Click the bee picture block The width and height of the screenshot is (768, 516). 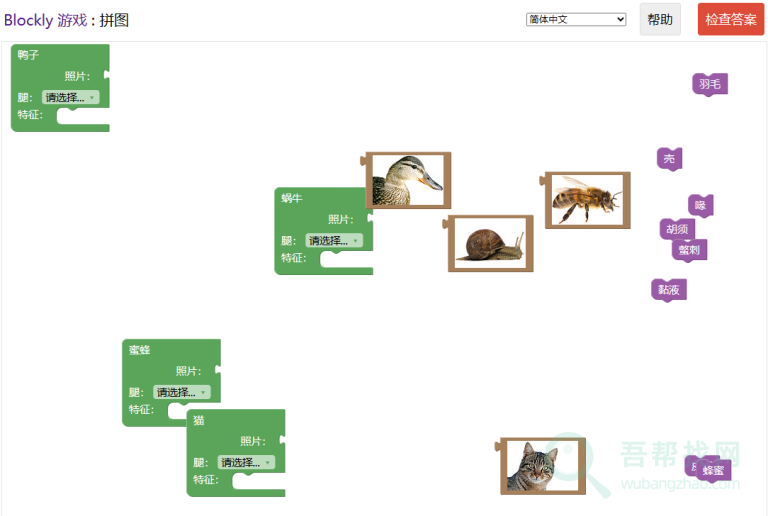[x=587, y=199]
